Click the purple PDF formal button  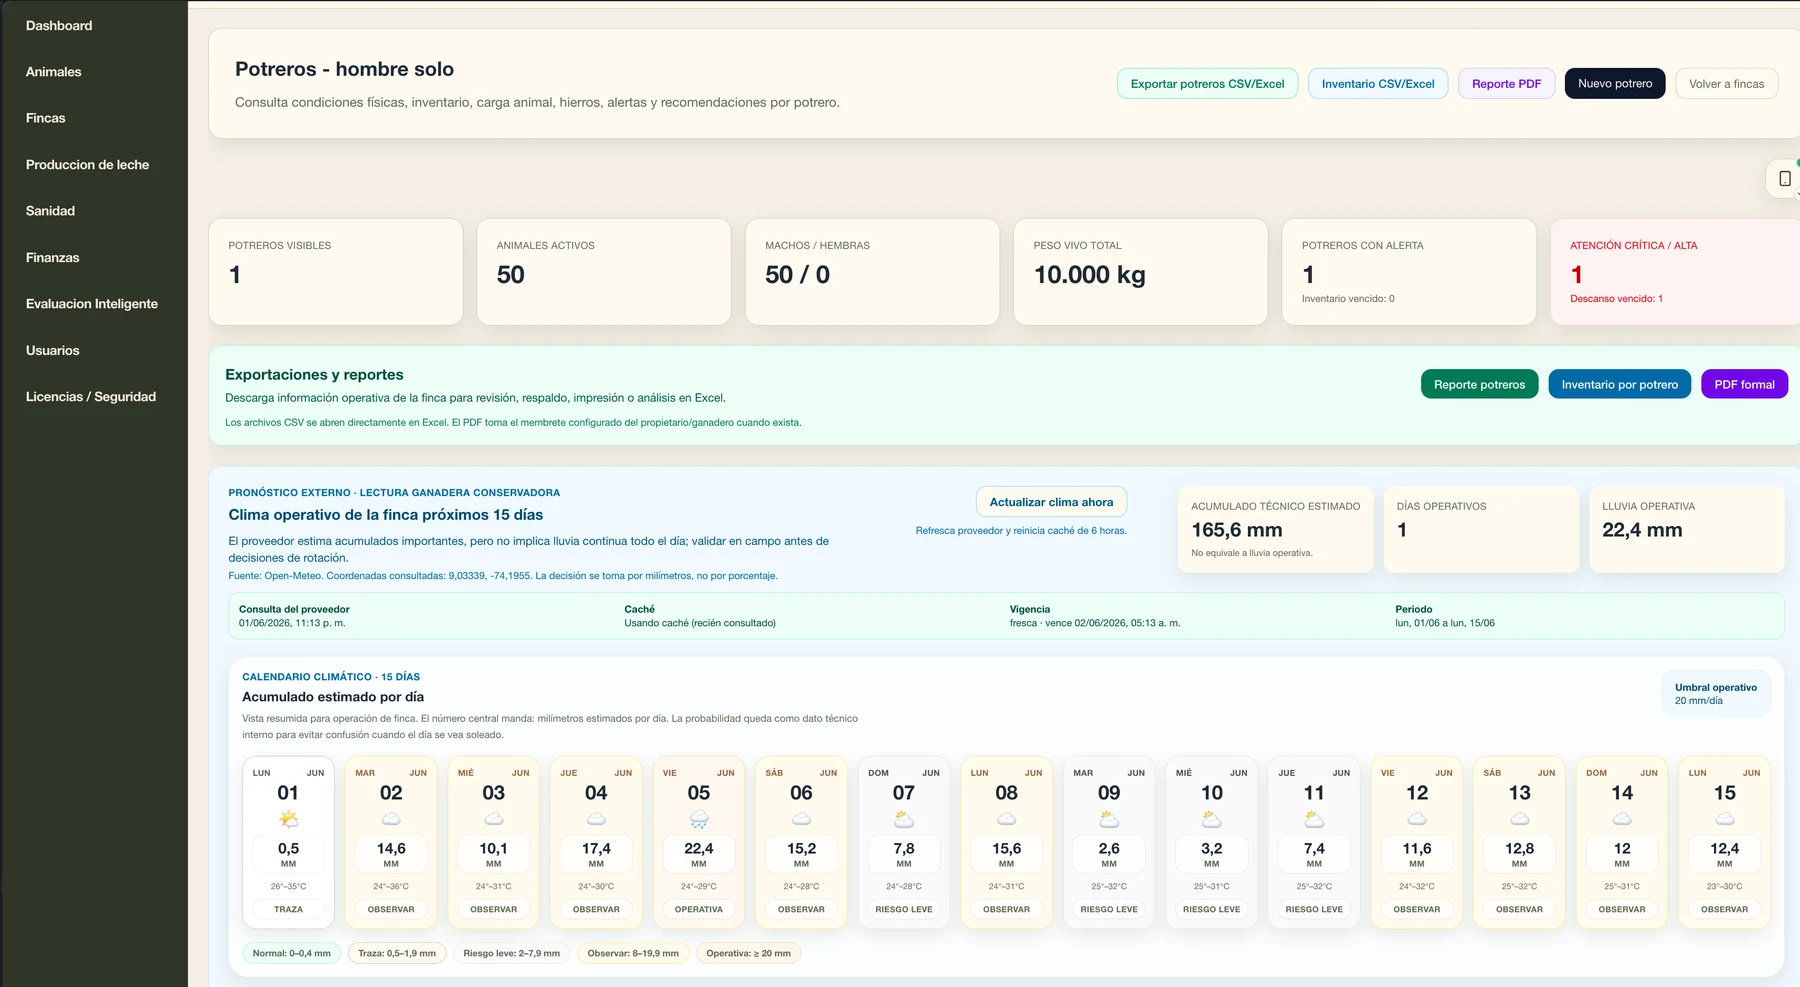[1744, 384]
